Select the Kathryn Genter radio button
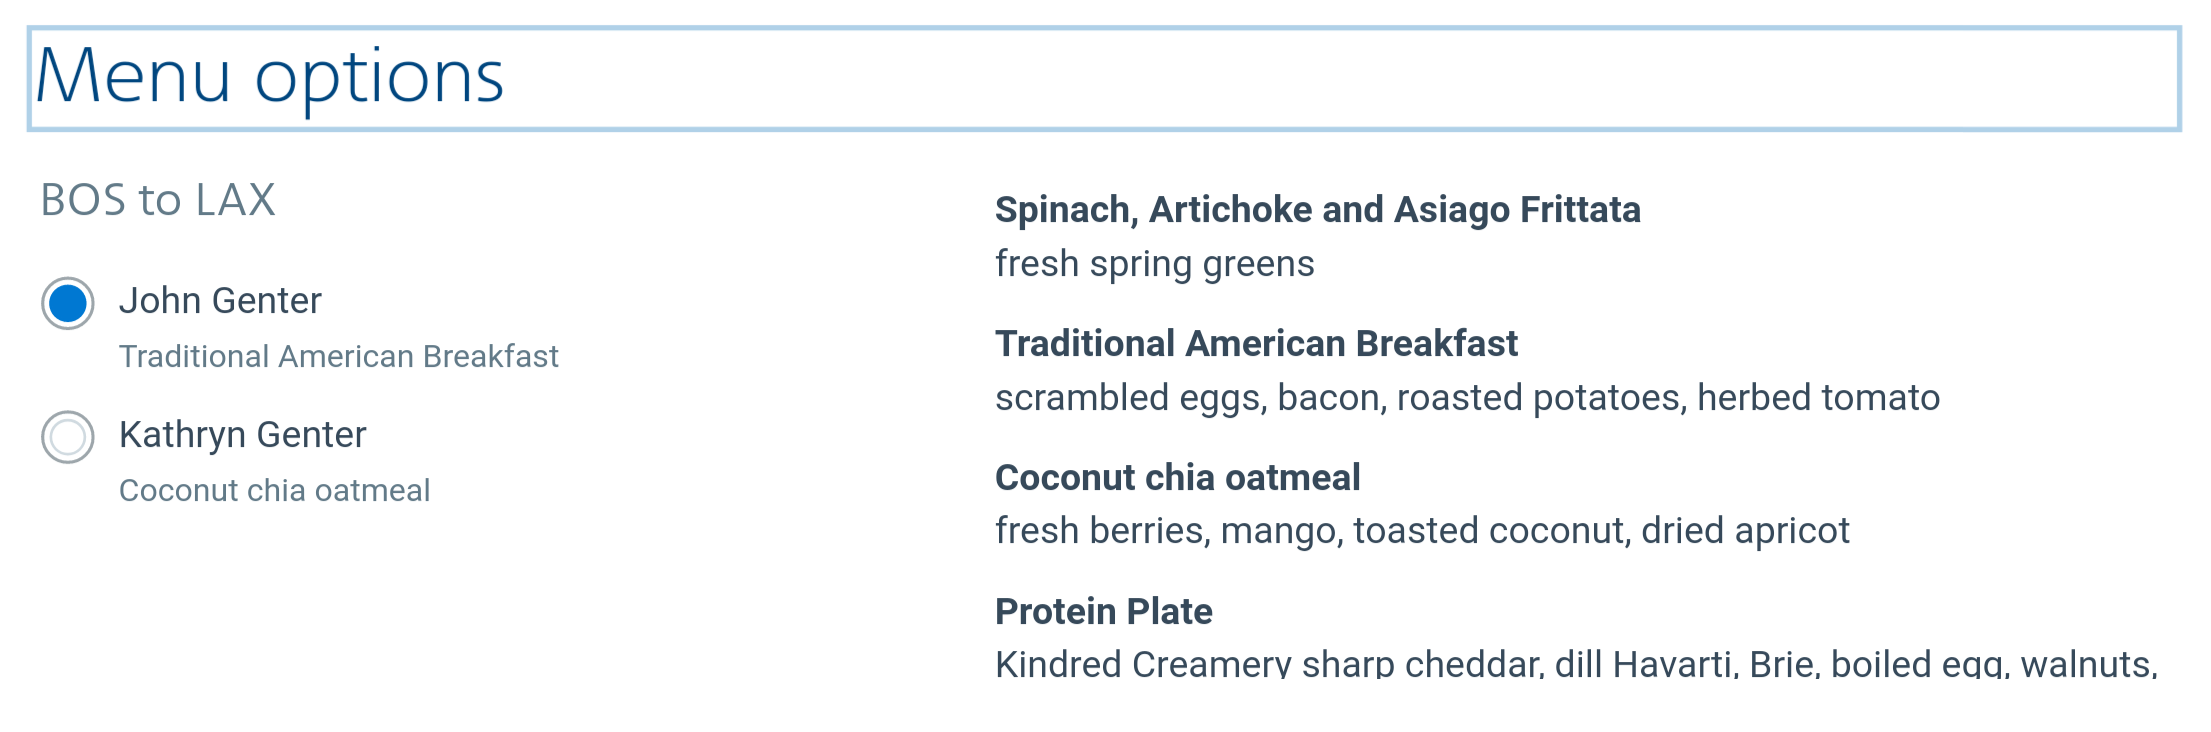Viewport: 2211px width, 732px height. pos(68,437)
